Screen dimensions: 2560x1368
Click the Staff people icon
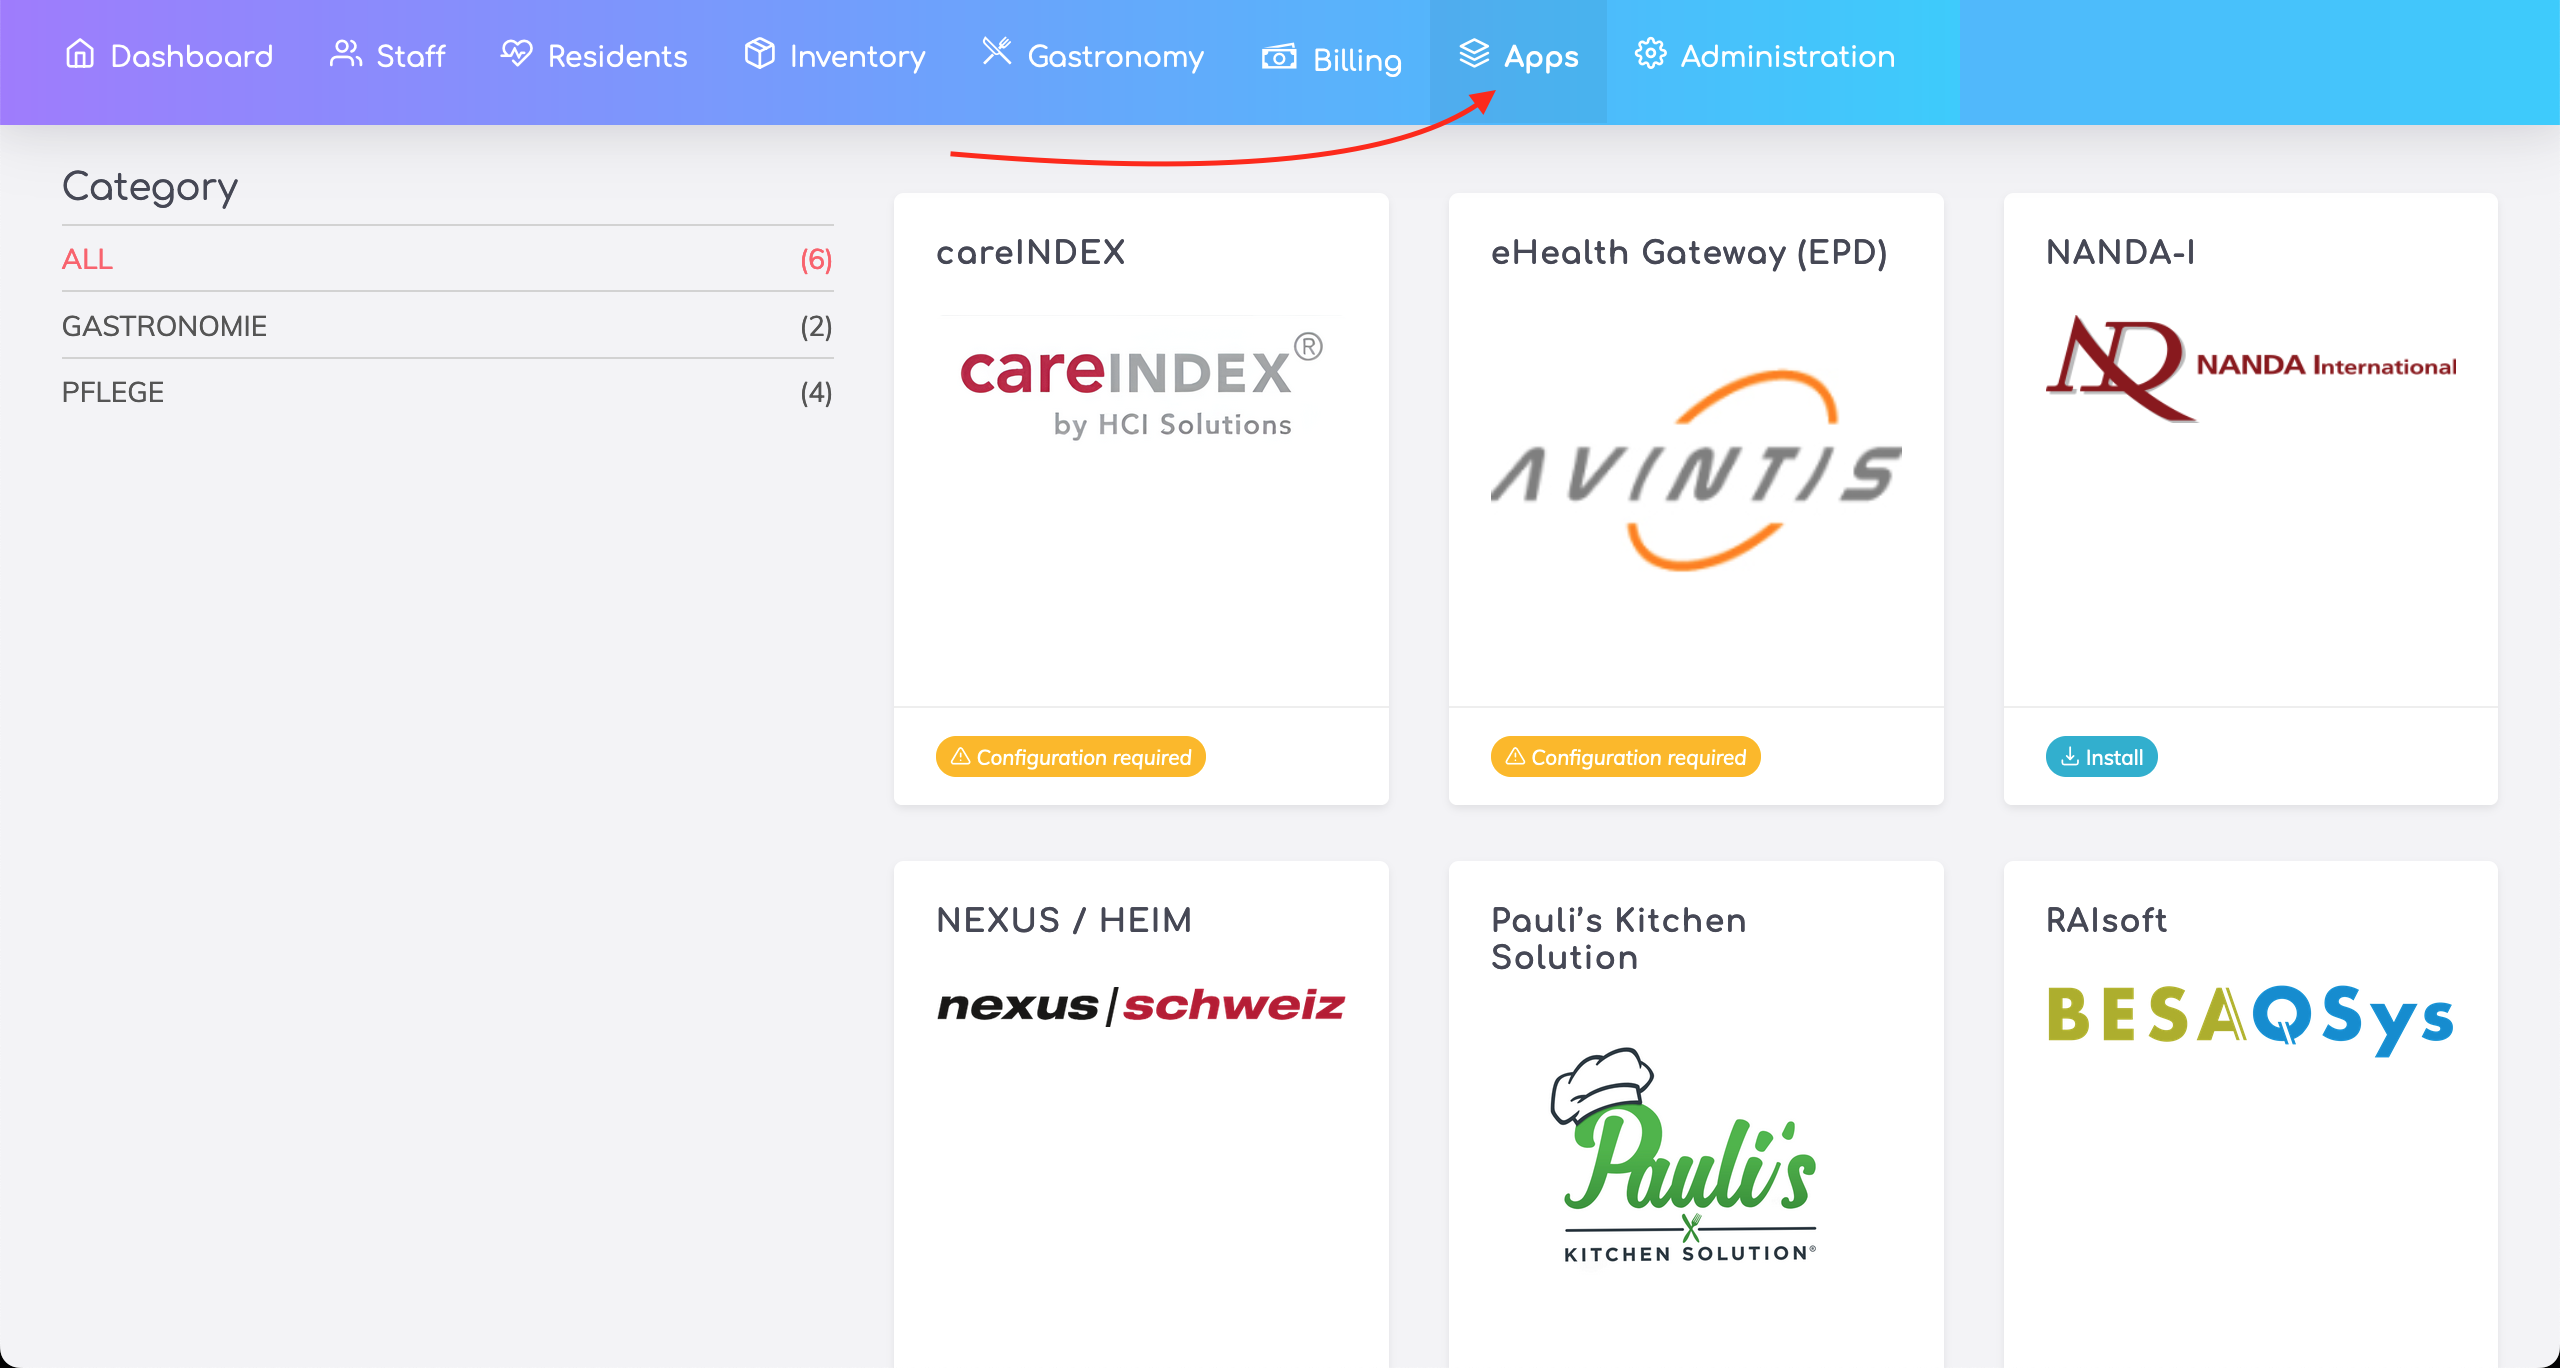pos(345,54)
